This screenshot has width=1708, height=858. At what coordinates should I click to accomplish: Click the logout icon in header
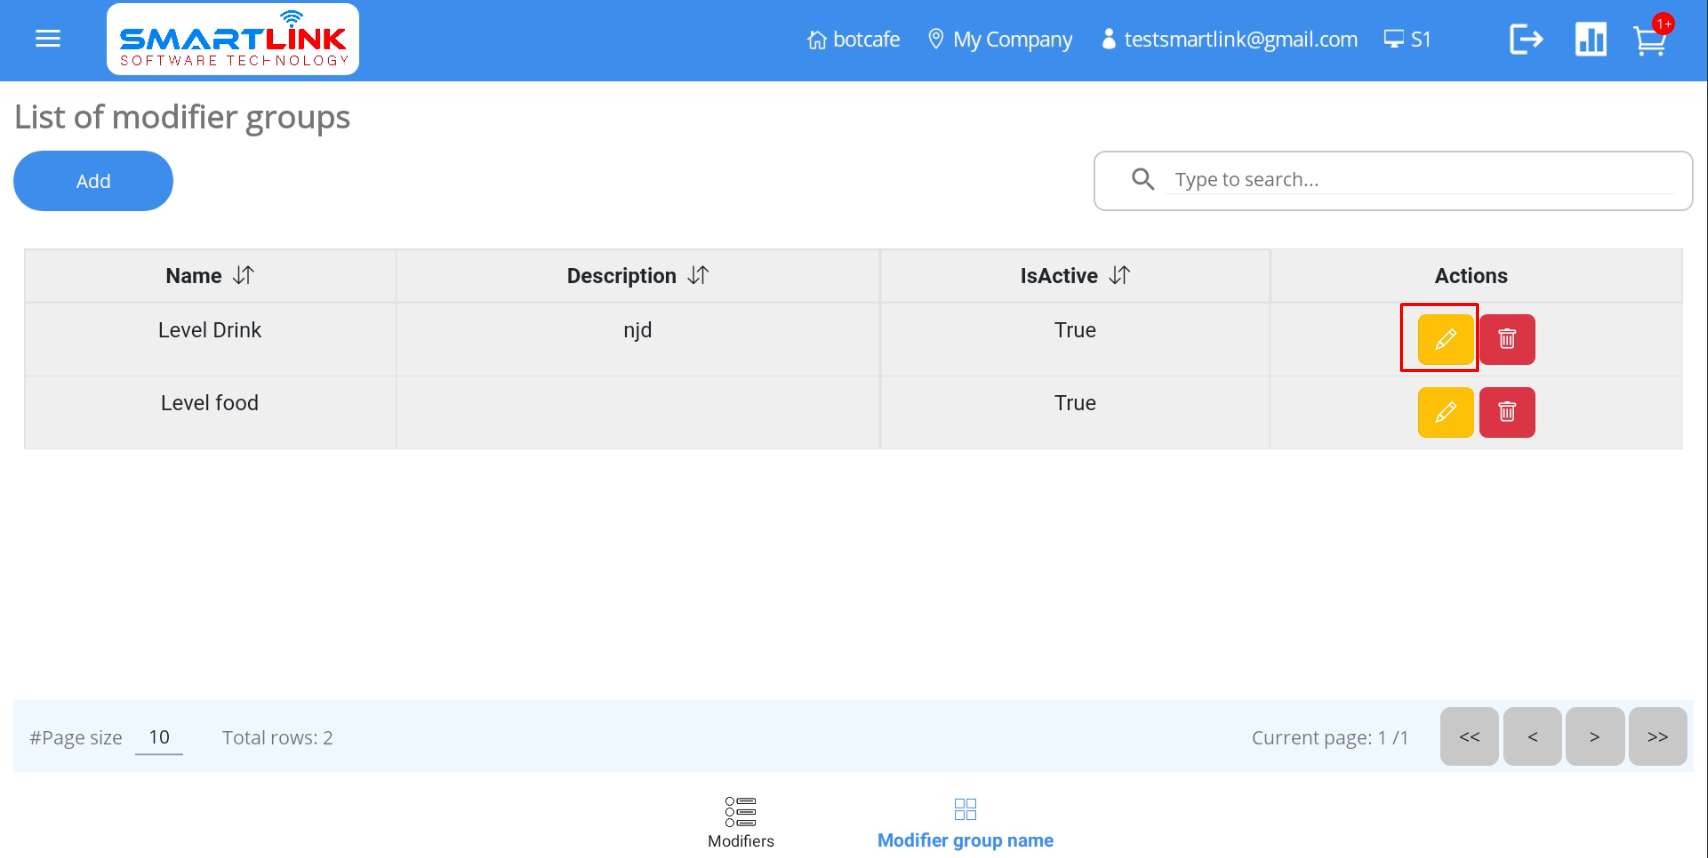coord(1526,40)
